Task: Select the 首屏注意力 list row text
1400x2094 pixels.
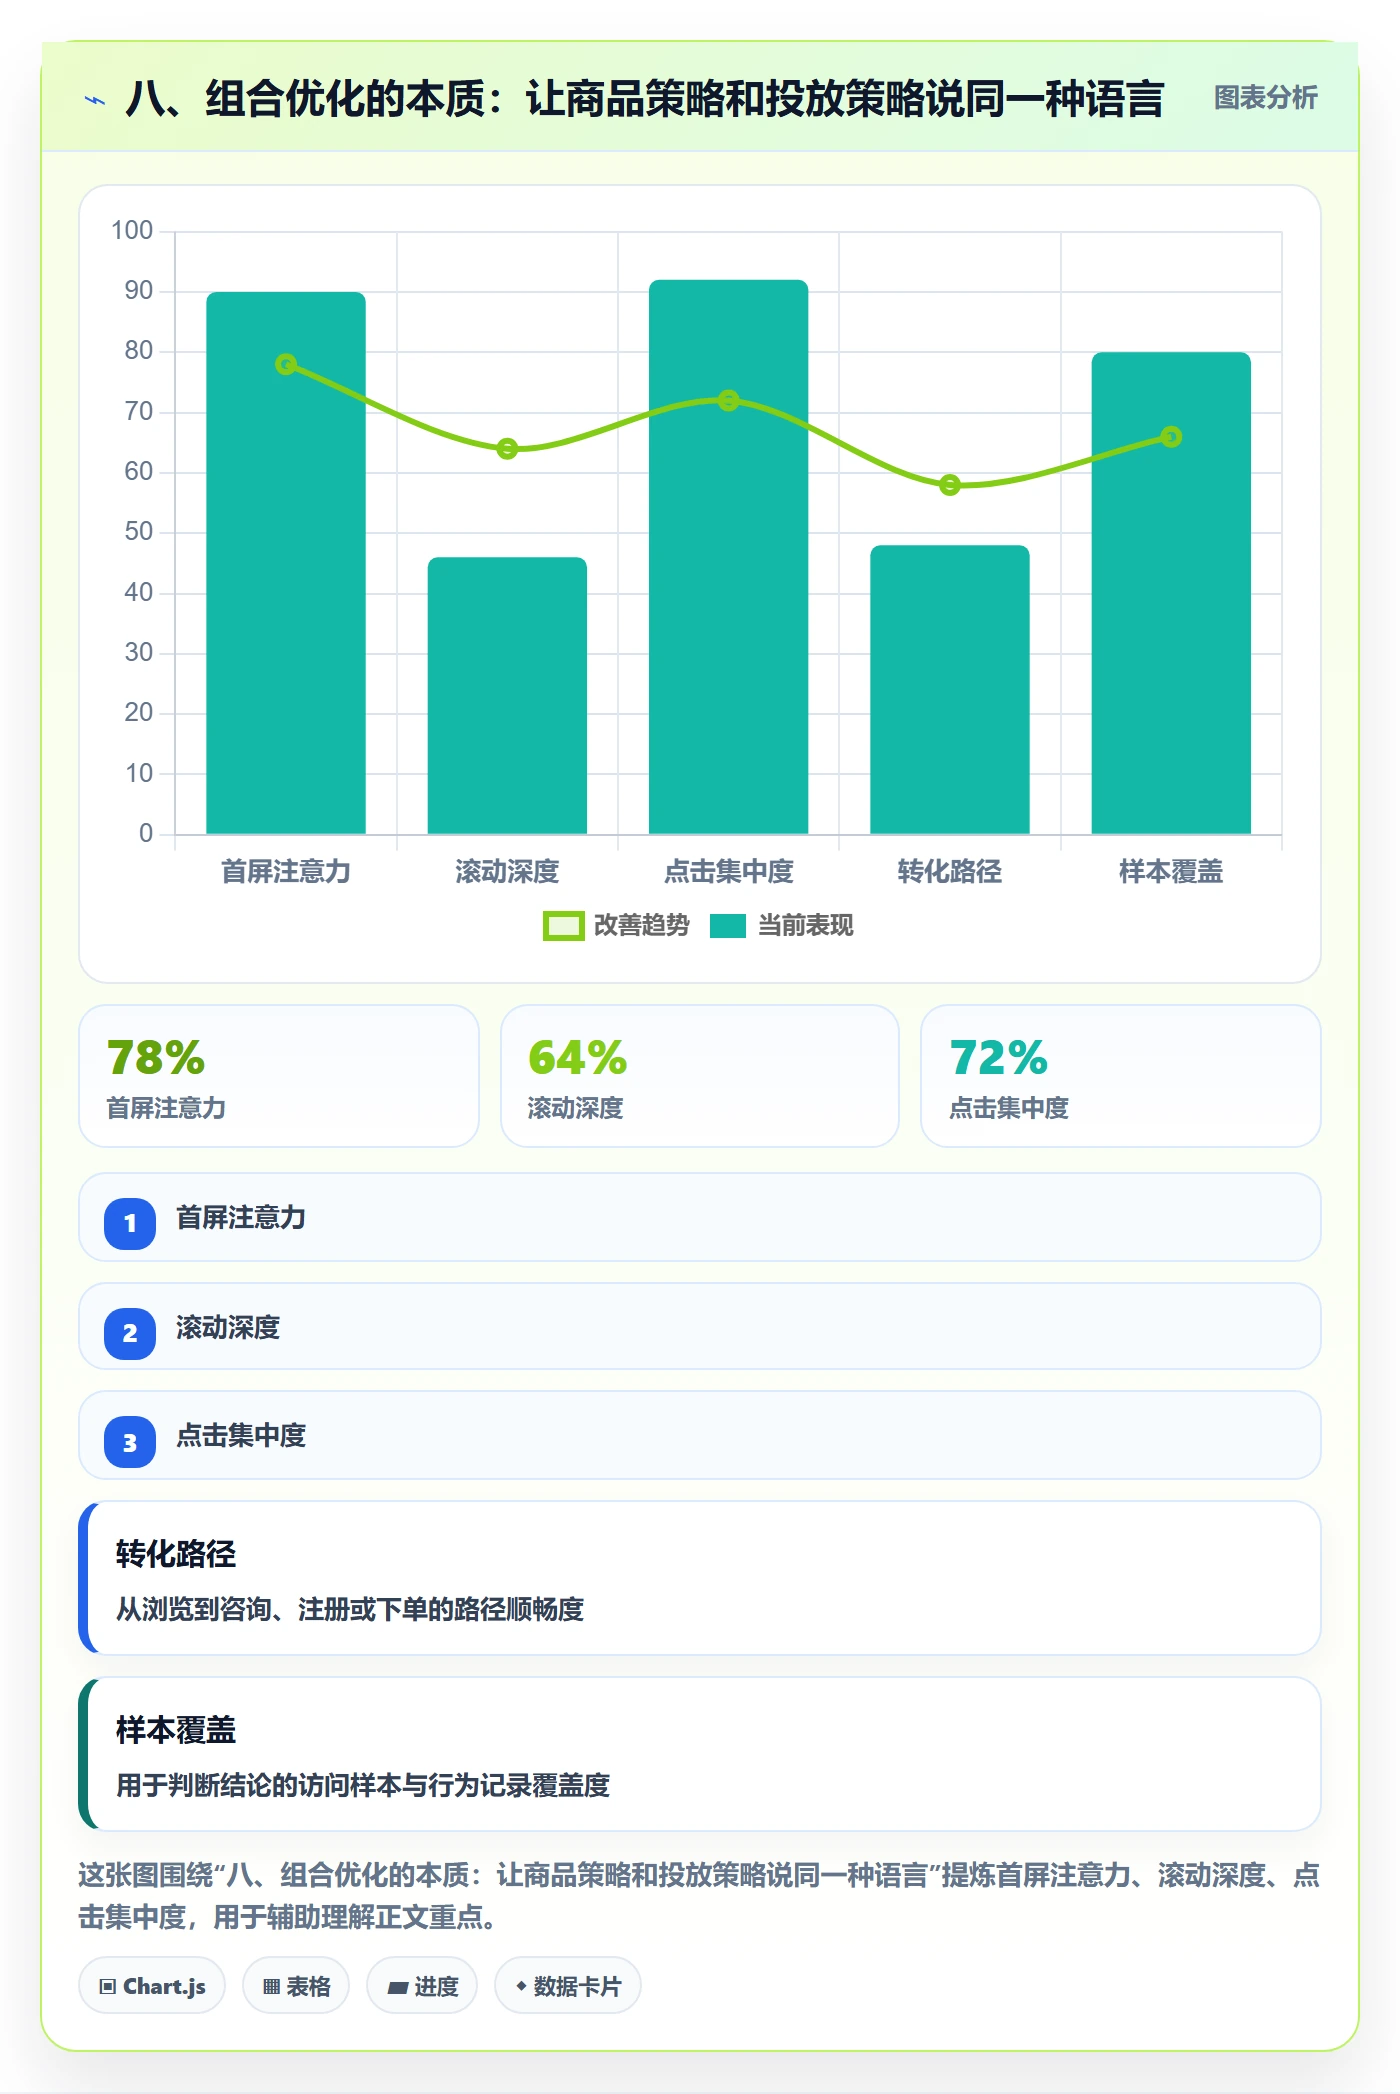Action: point(241,1218)
